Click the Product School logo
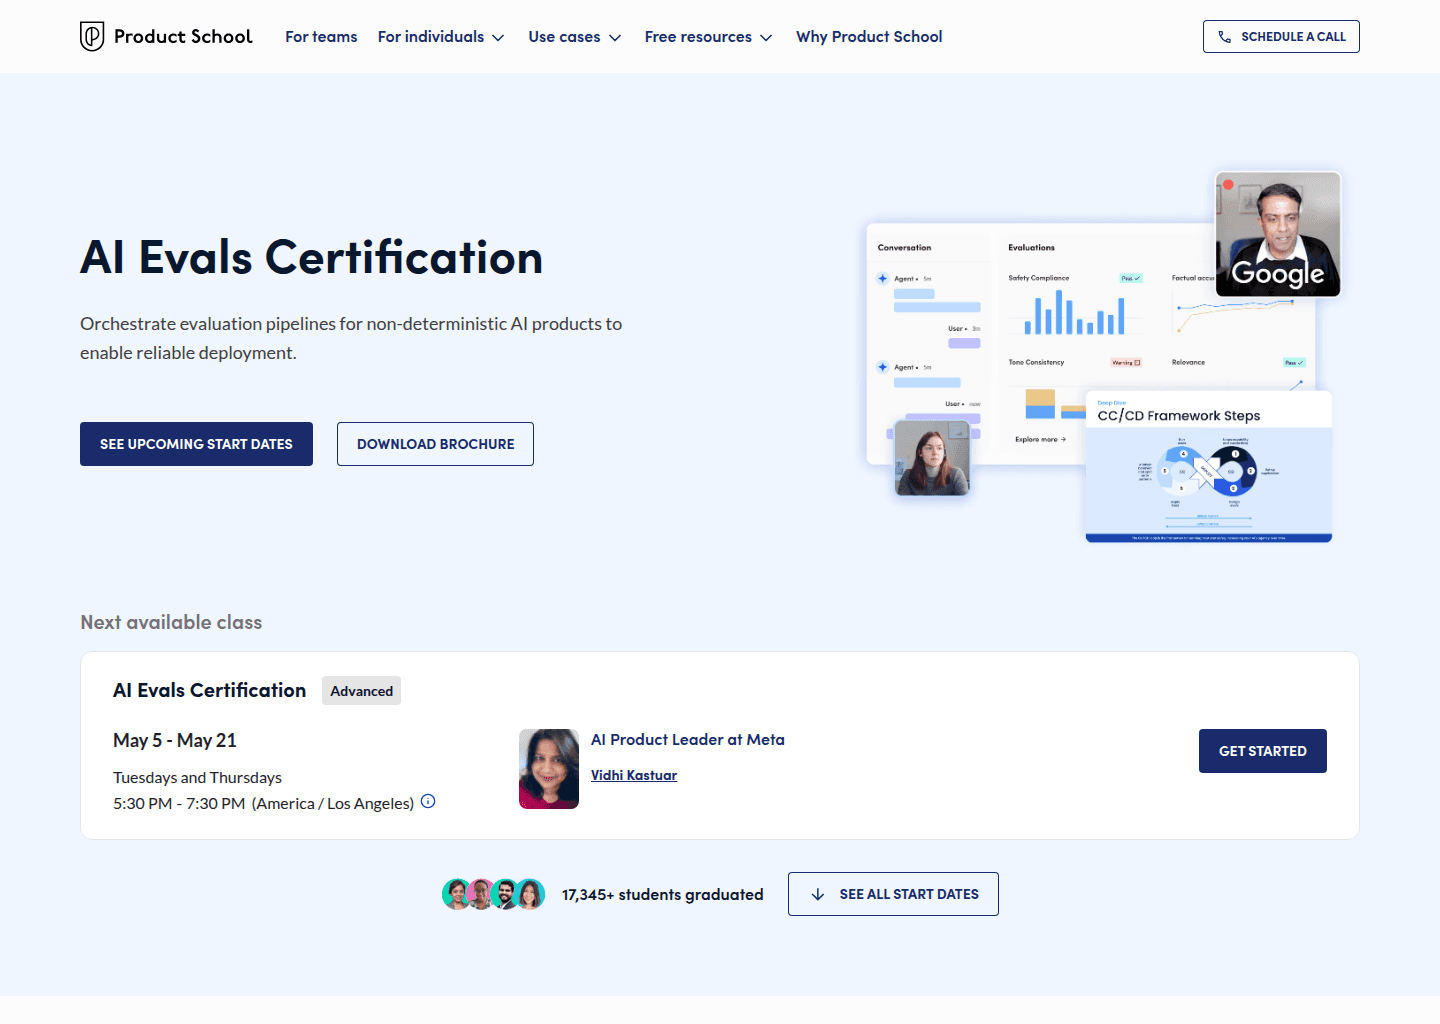This screenshot has width=1440, height=1024. 166,36
